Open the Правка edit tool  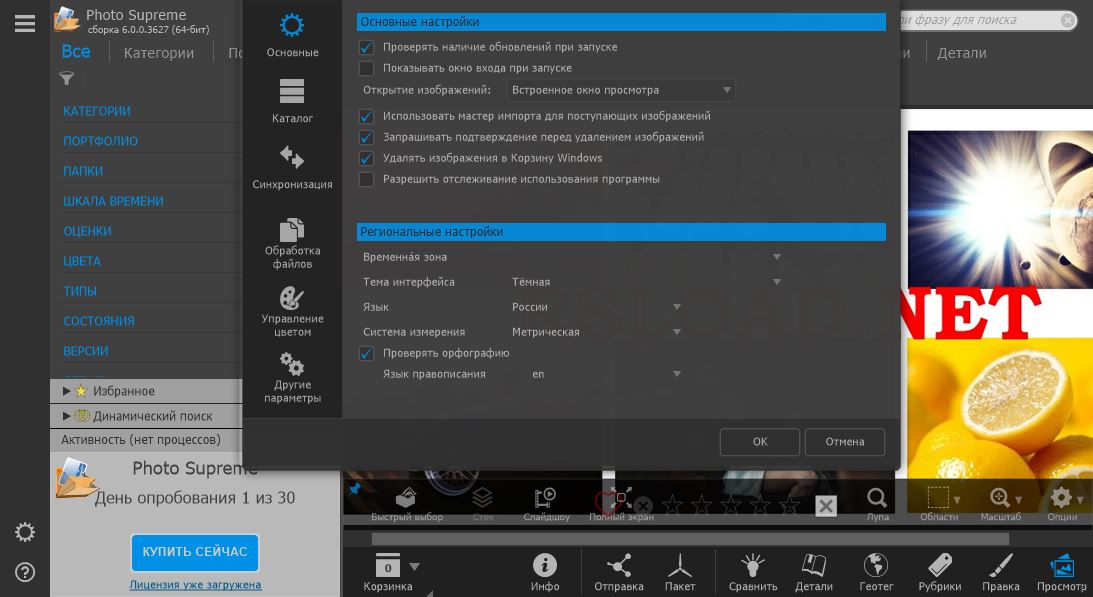(x=1000, y=572)
